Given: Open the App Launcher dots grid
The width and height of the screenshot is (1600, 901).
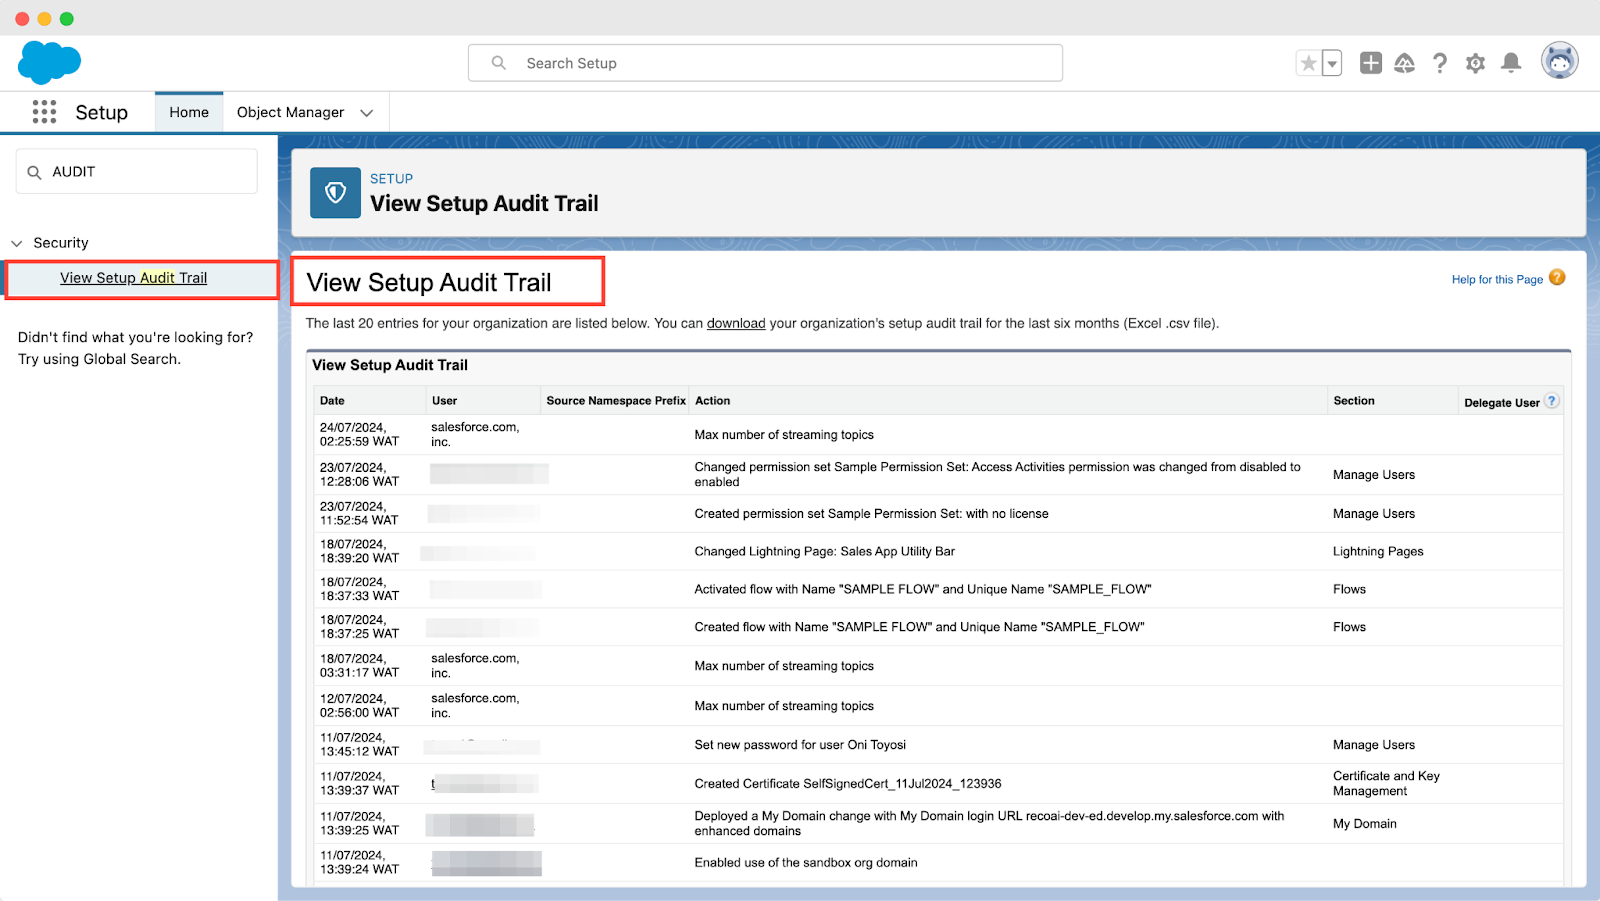Looking at the screenshot, I should (44, 112).
